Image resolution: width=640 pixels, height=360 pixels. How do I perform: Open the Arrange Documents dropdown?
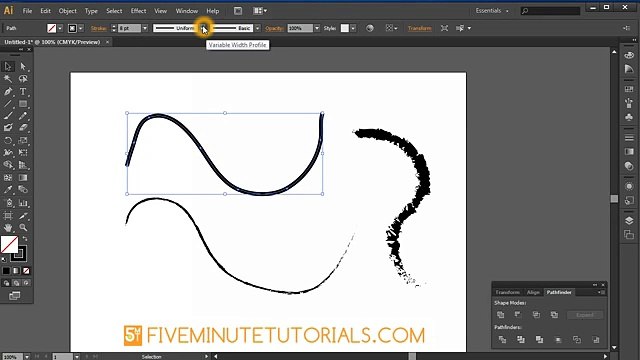point(260,11)
